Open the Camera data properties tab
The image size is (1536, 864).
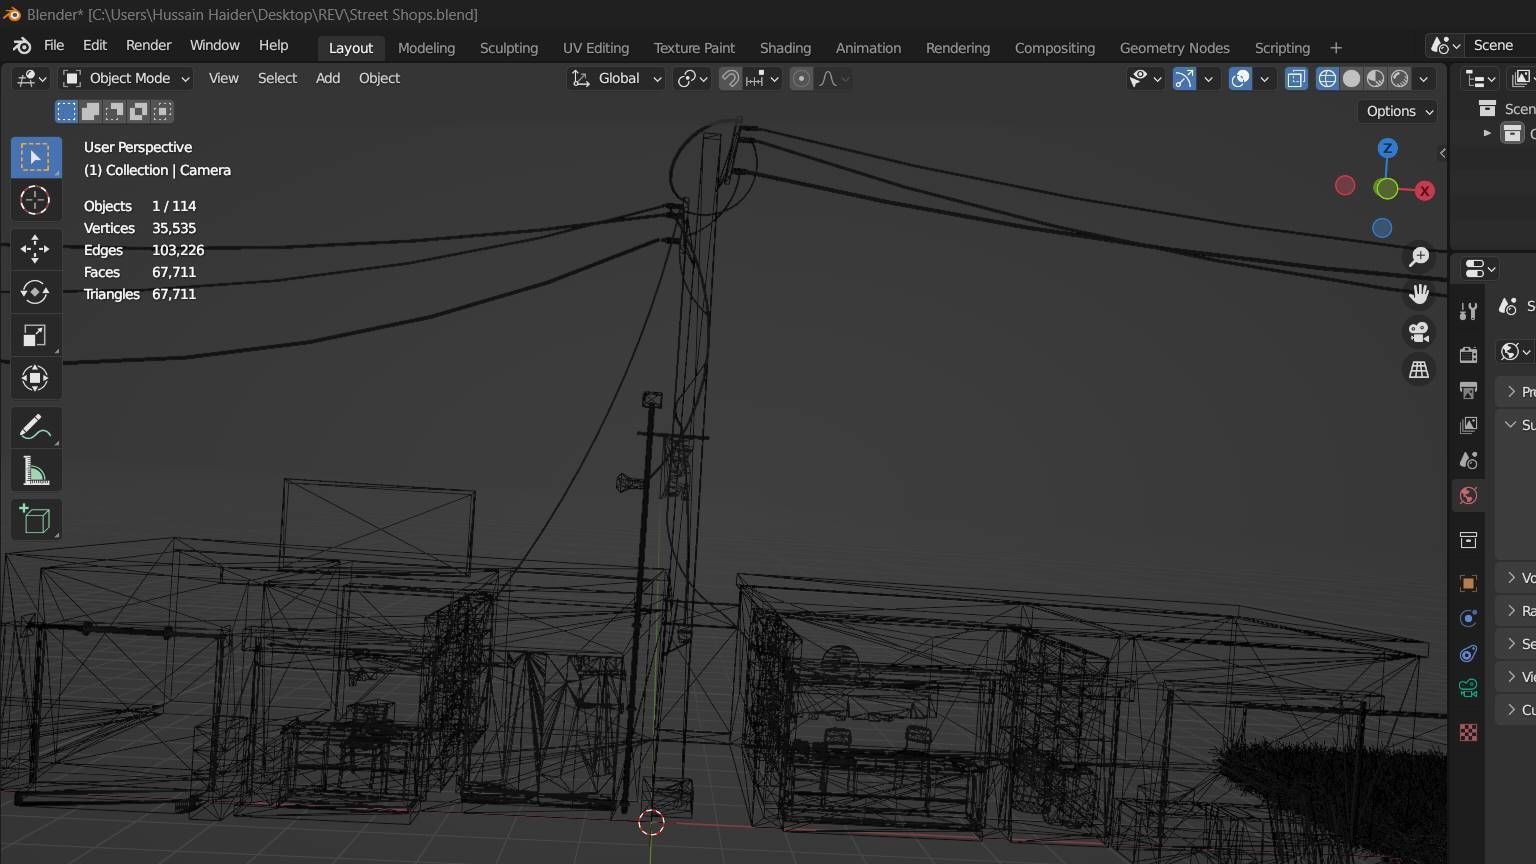[x=1468, y=688]
